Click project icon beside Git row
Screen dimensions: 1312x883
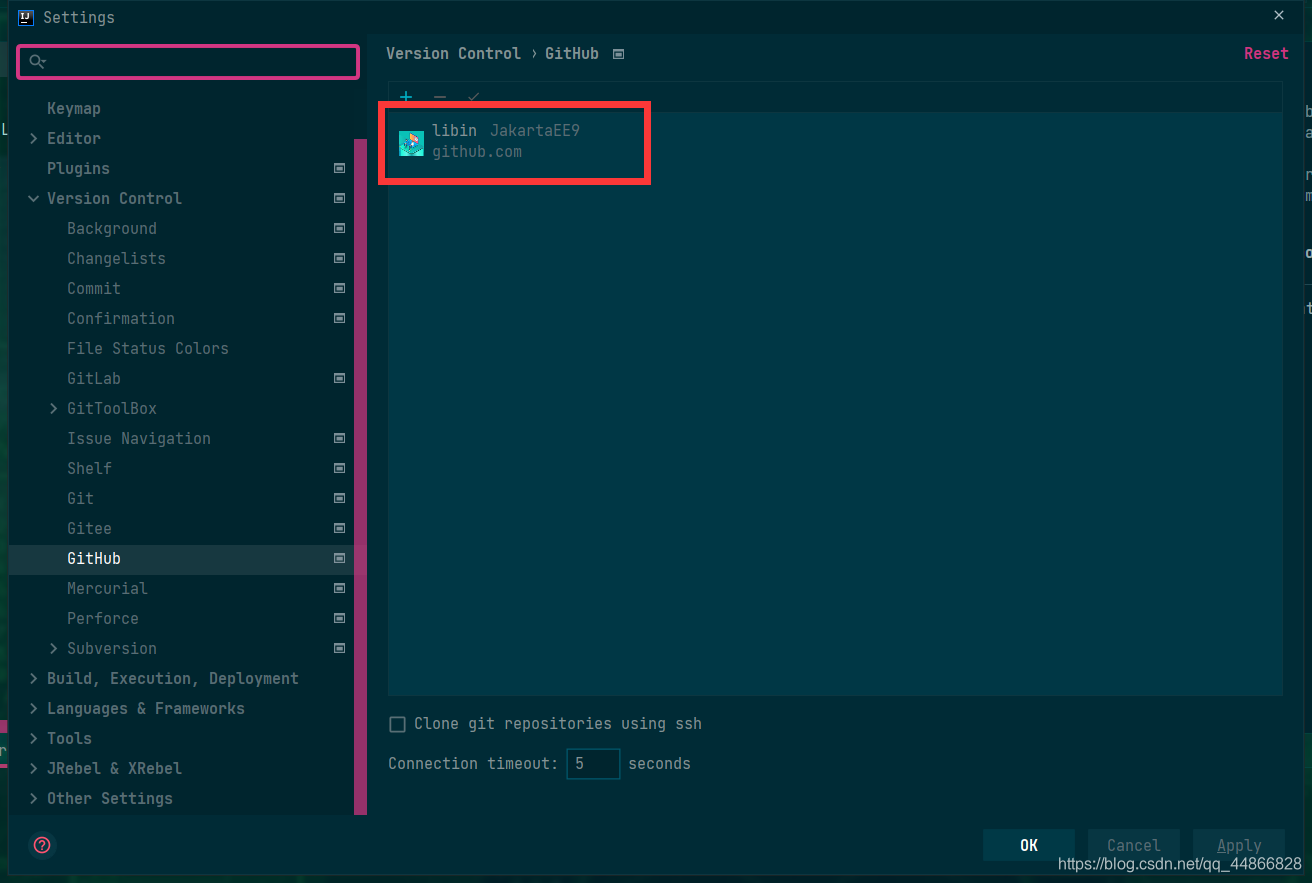pos(340,498)
